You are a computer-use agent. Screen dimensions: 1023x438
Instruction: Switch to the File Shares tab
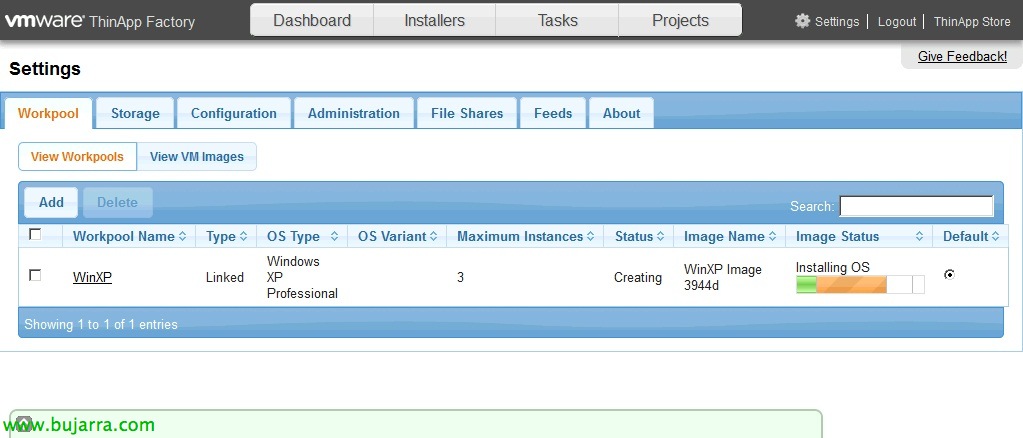coord(467,113)
